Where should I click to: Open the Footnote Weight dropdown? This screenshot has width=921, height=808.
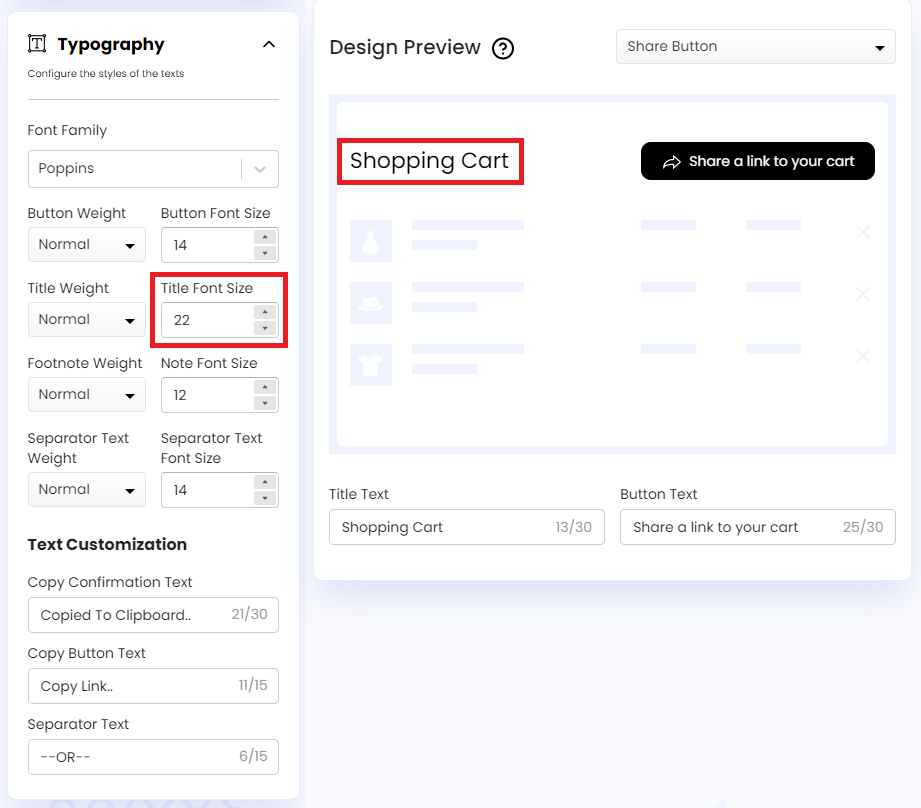(x=86, y=394)
